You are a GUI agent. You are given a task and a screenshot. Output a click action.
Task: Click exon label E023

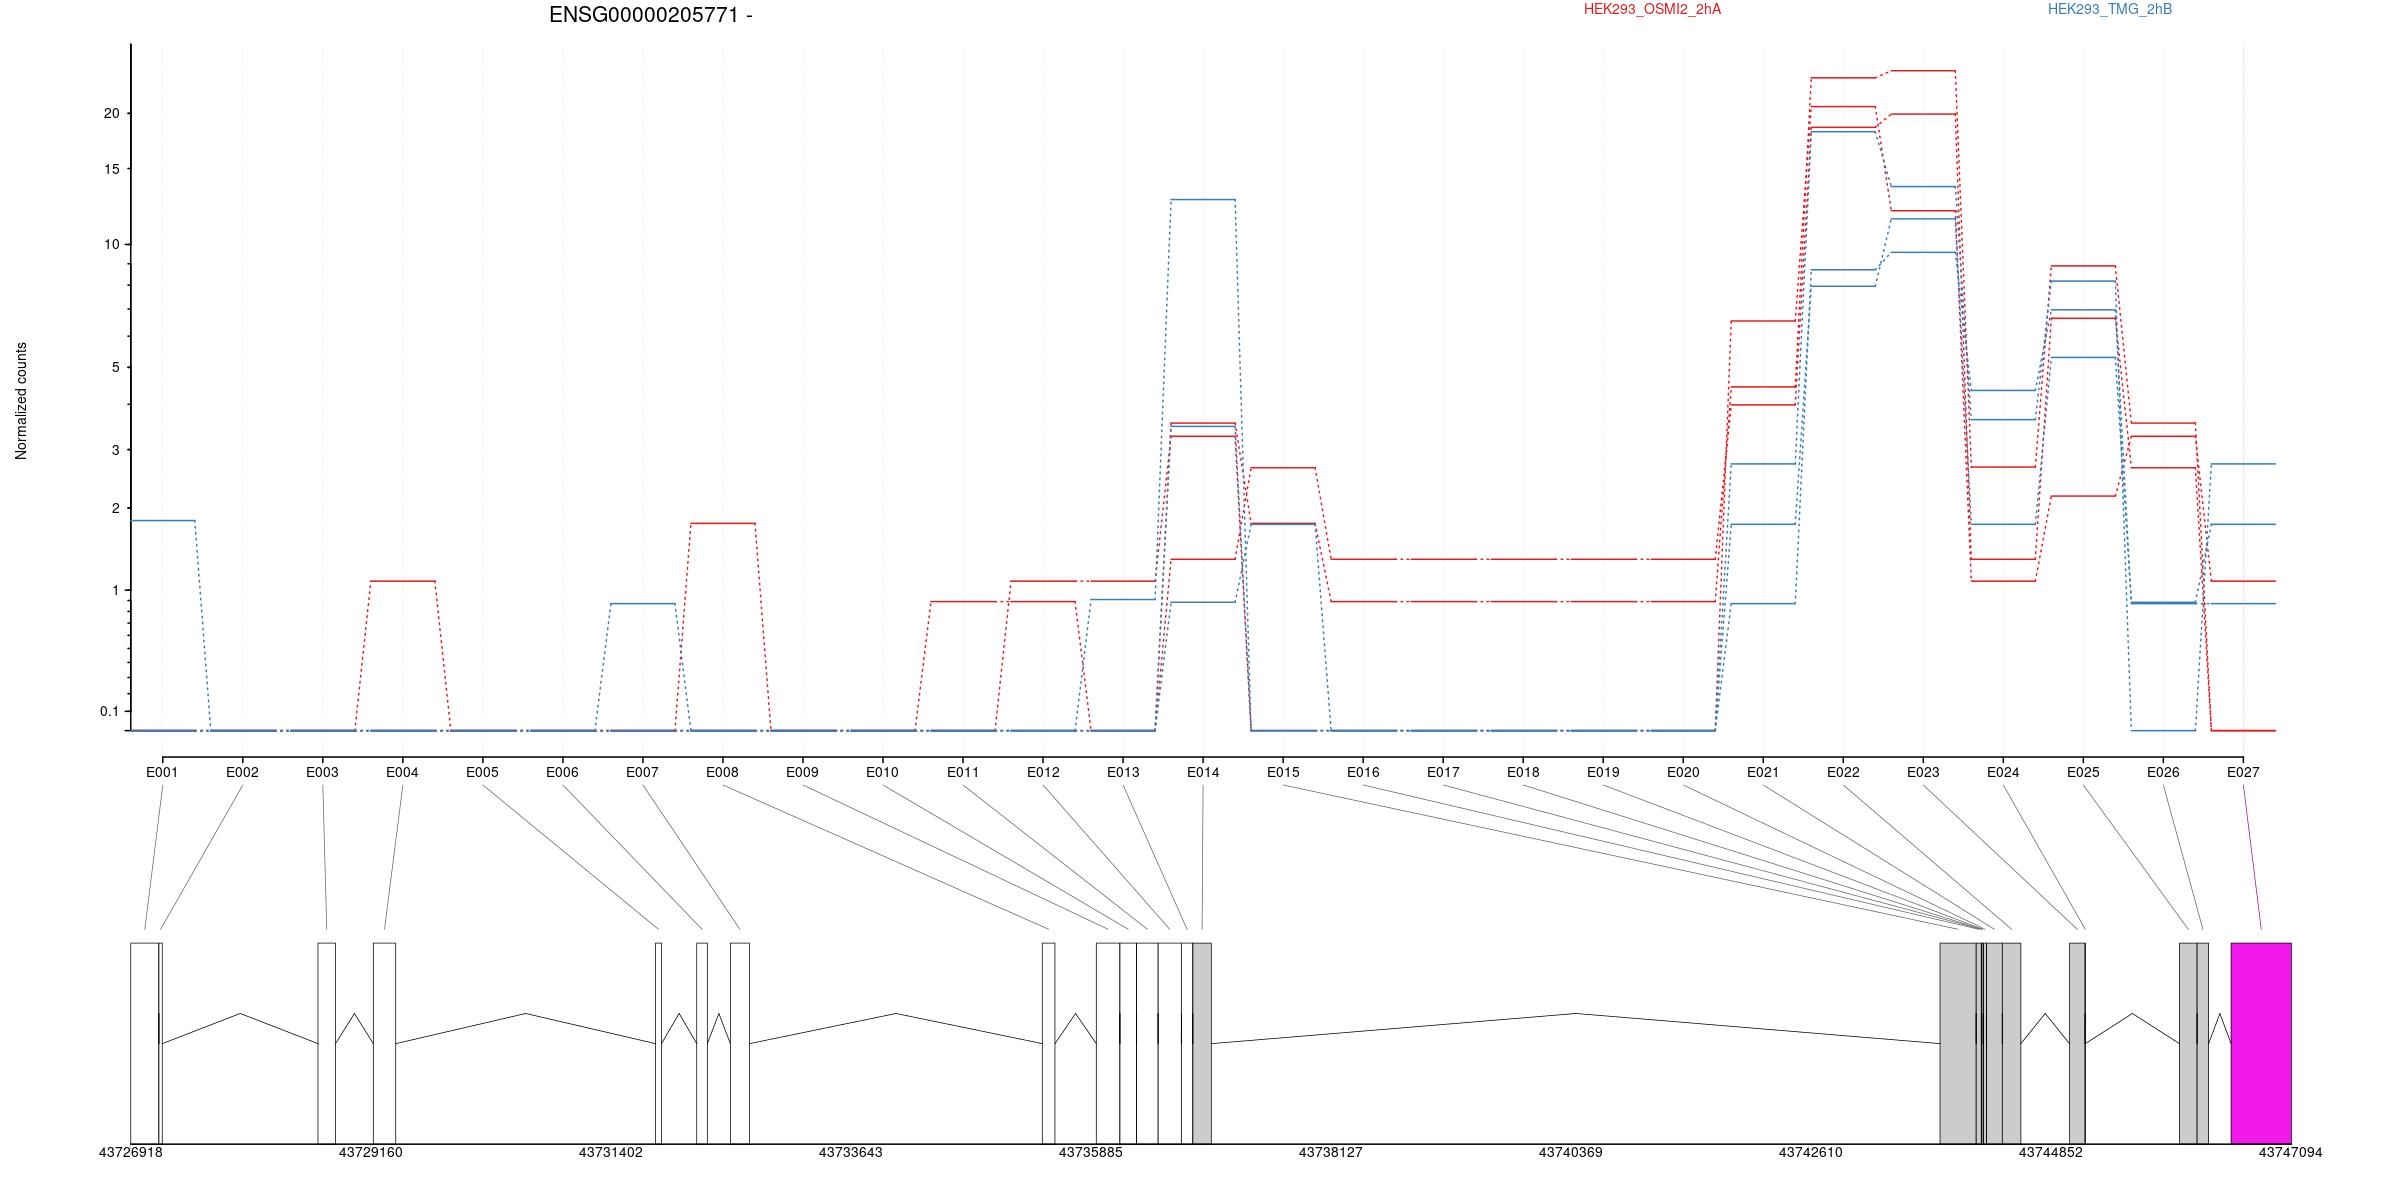(x=1923, y=772)
